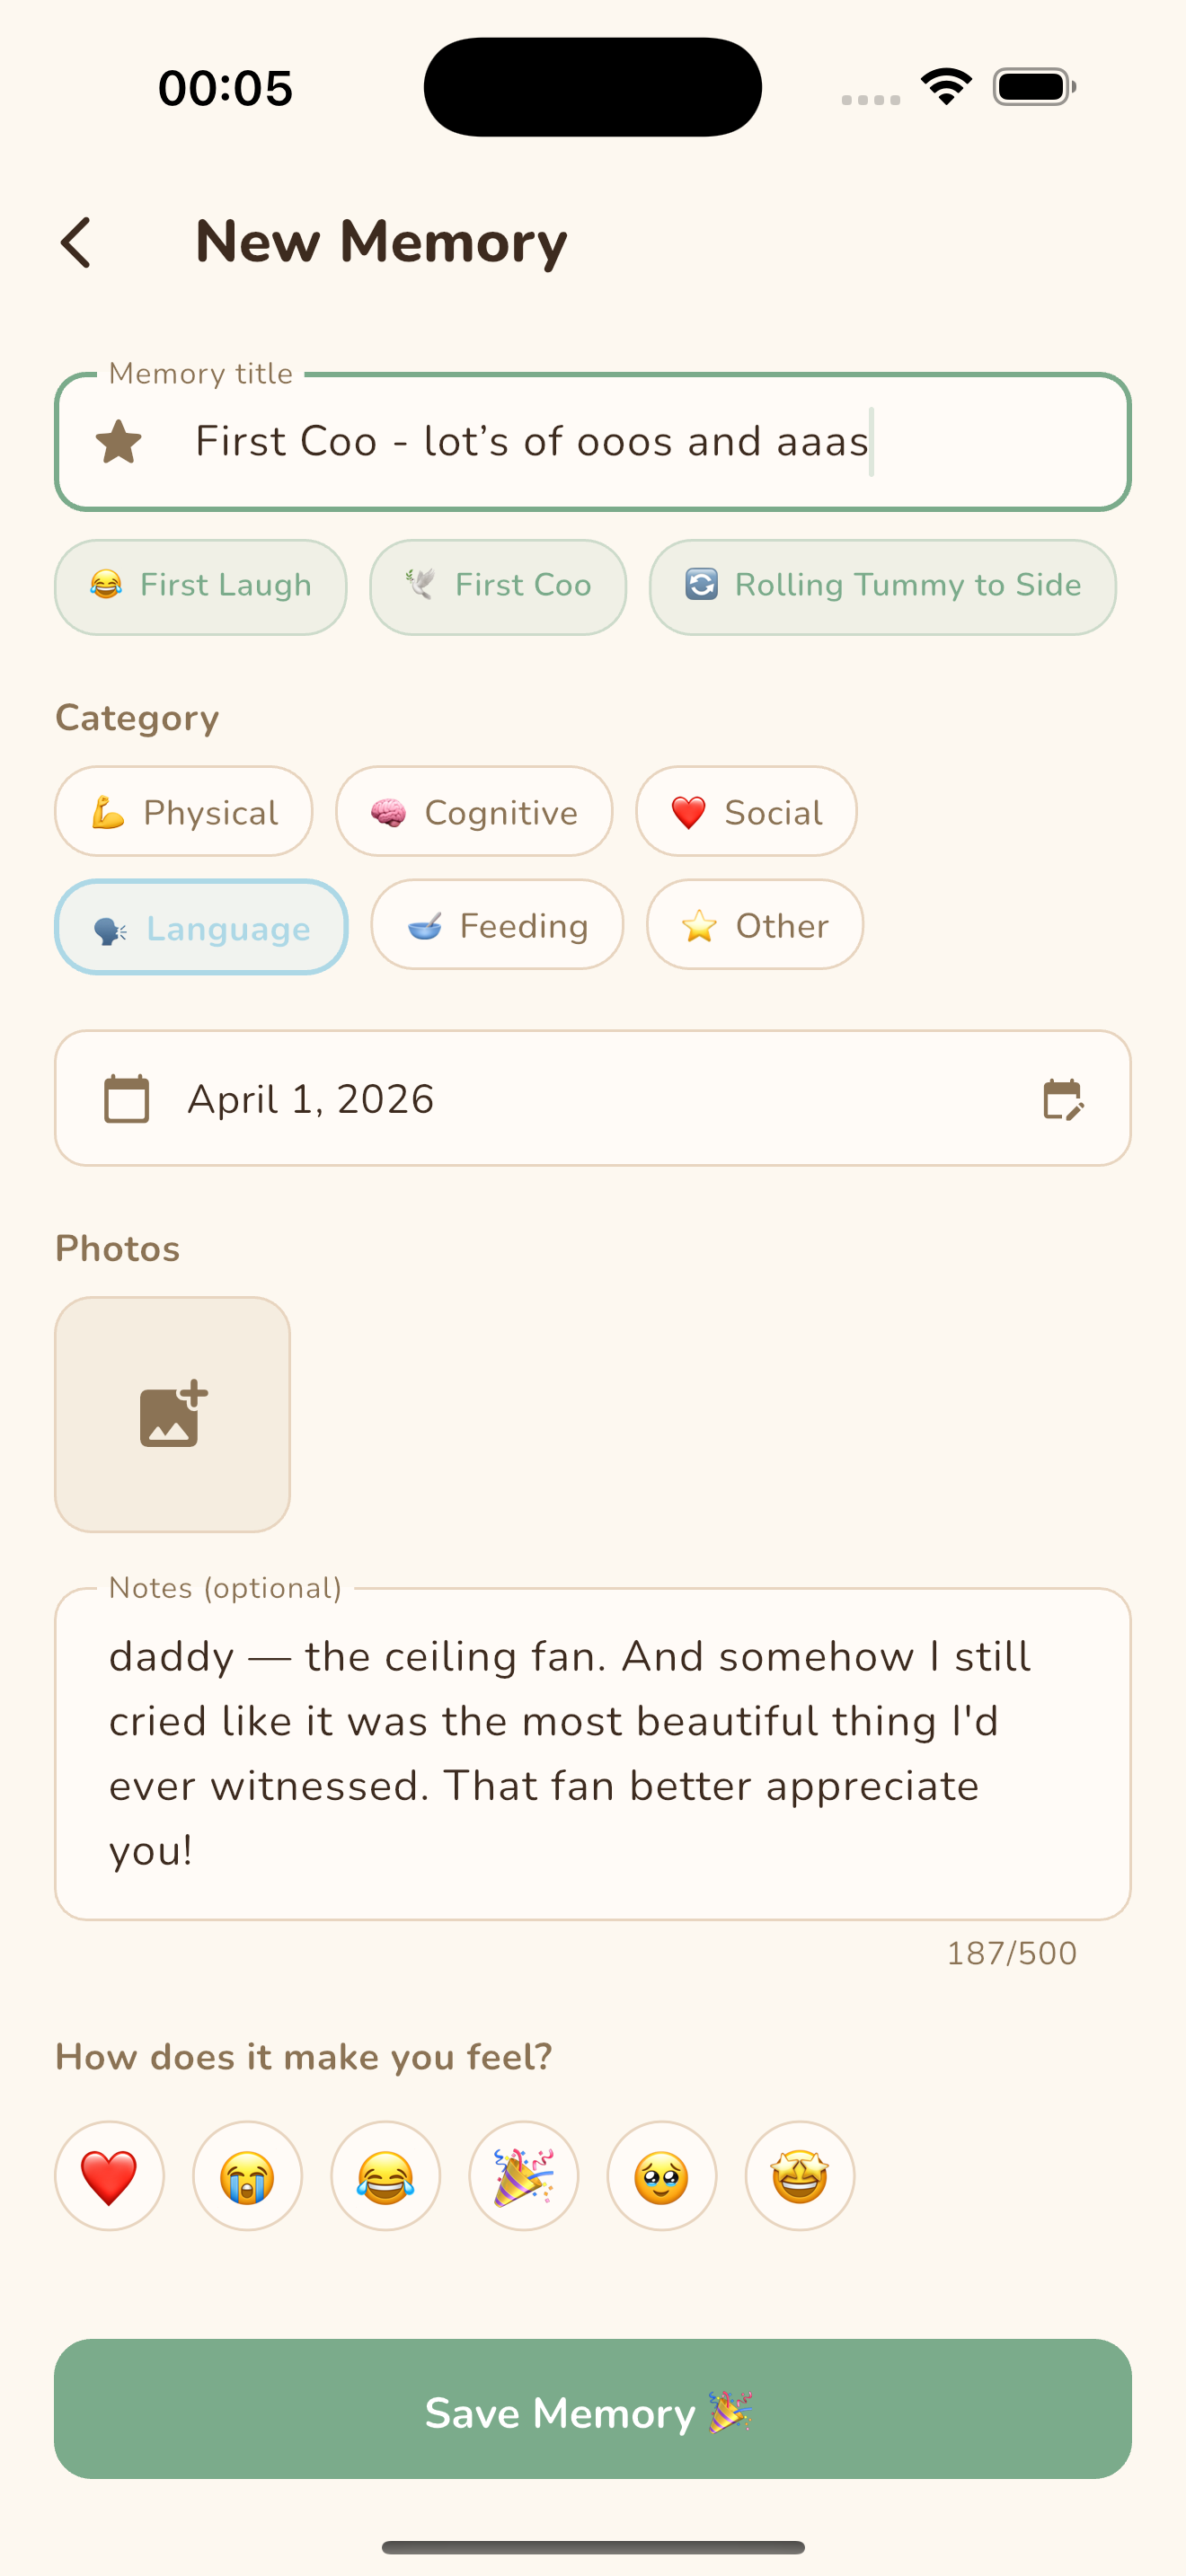Choose the laughing tears feeling emoji

385,2176
